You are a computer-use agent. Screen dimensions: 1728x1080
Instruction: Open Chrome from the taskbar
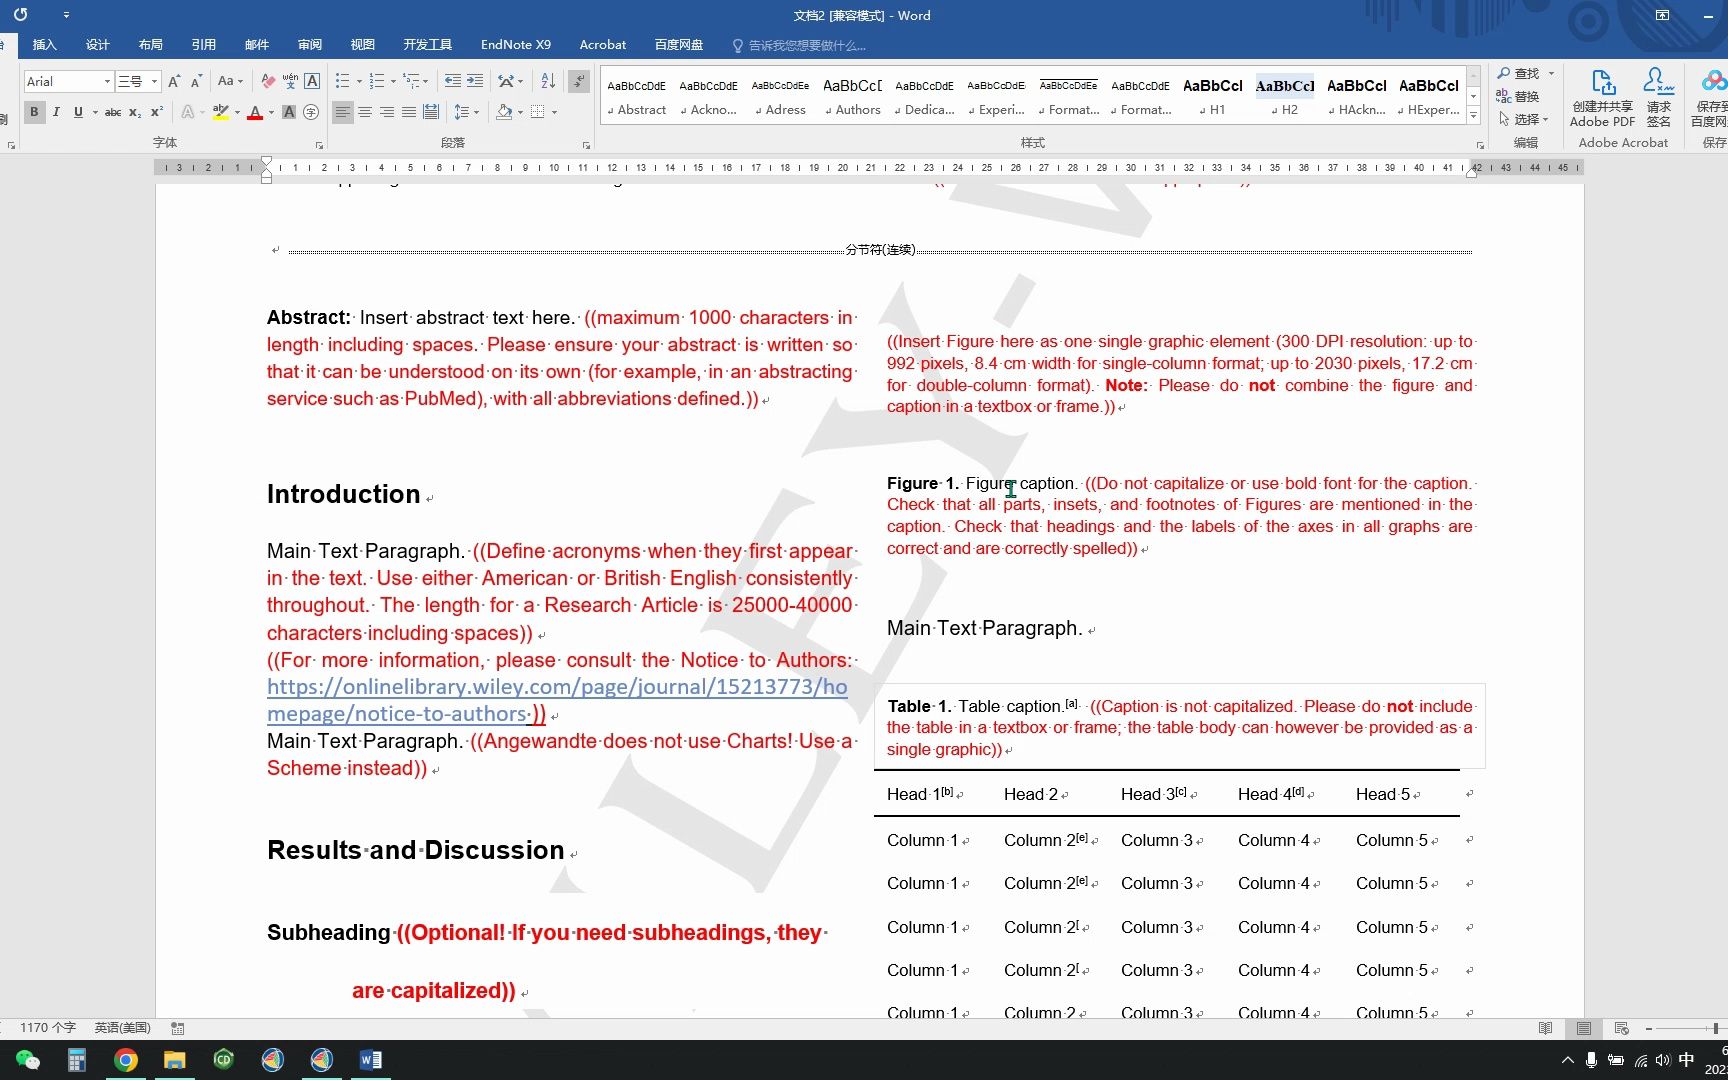tap(126, 1060)
